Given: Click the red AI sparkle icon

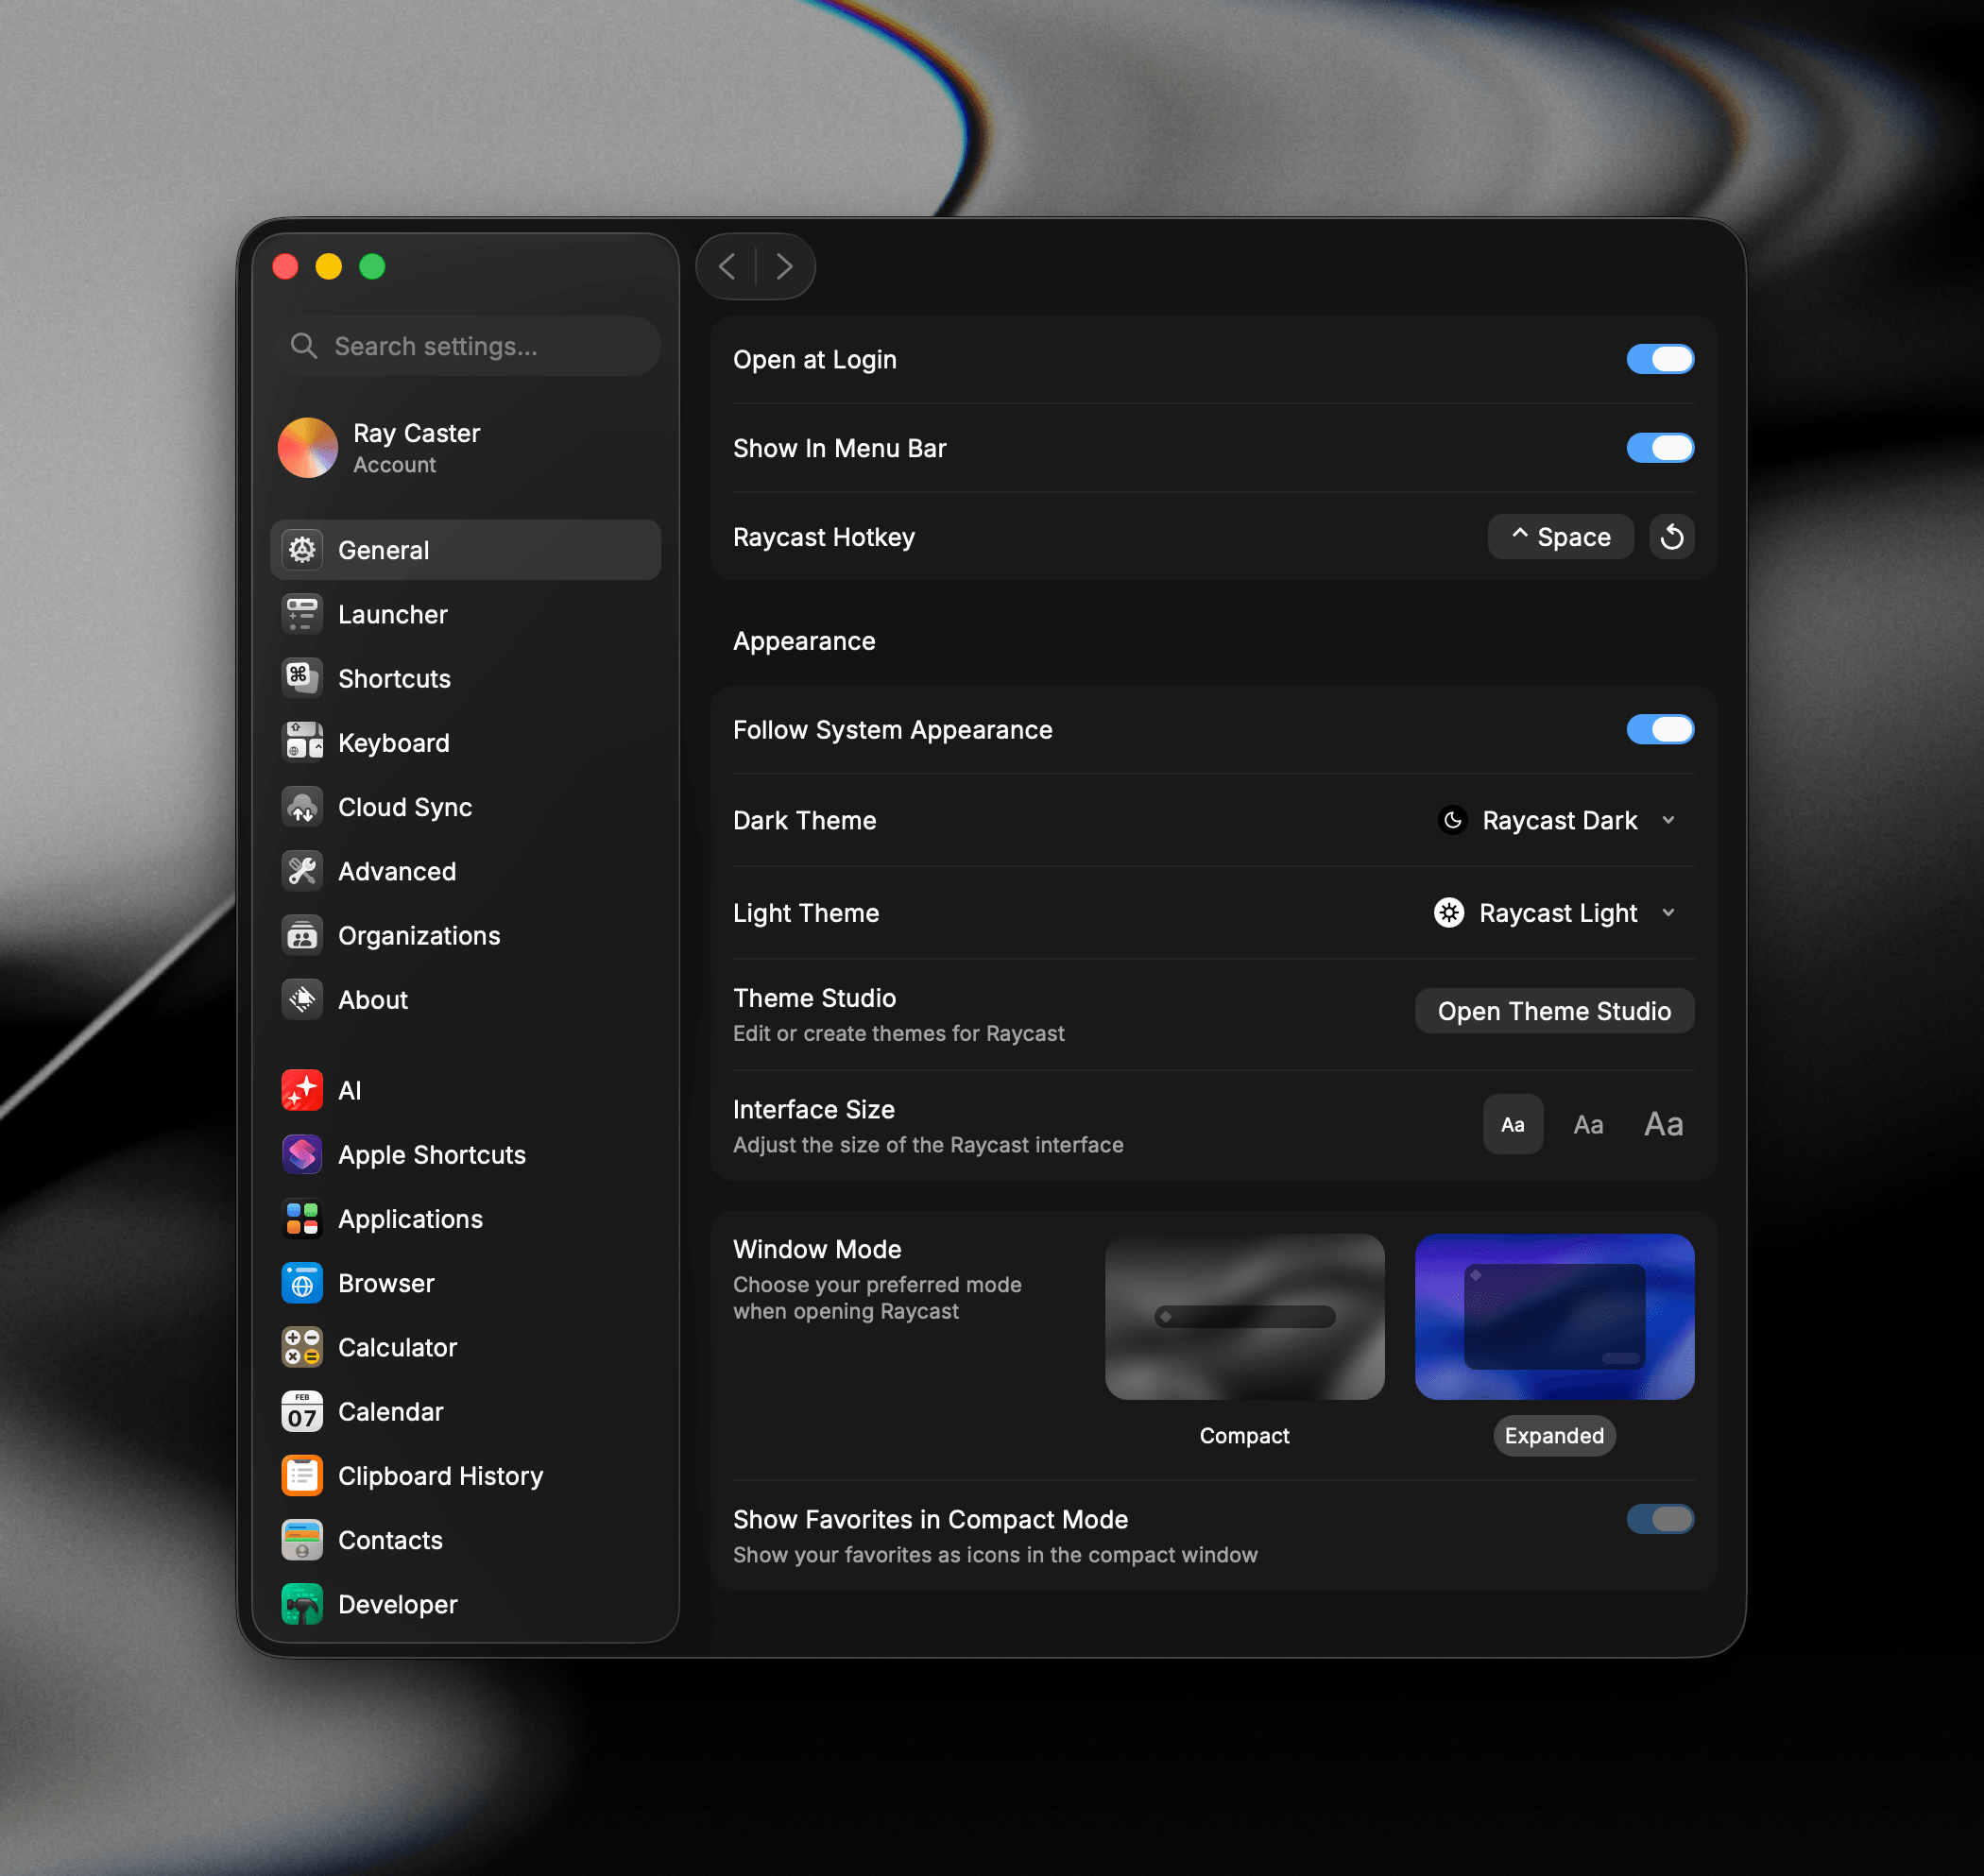Looking at the screenshot, I should click(x=302, y=1090).
